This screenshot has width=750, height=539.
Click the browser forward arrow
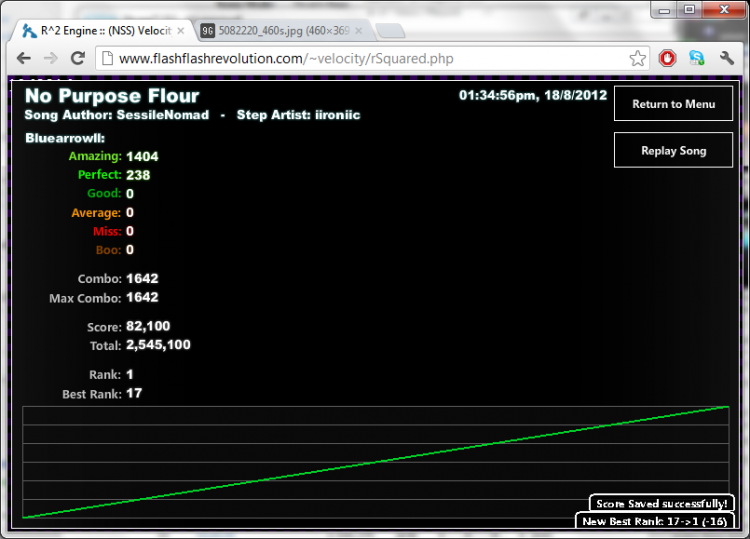point(50,58)
